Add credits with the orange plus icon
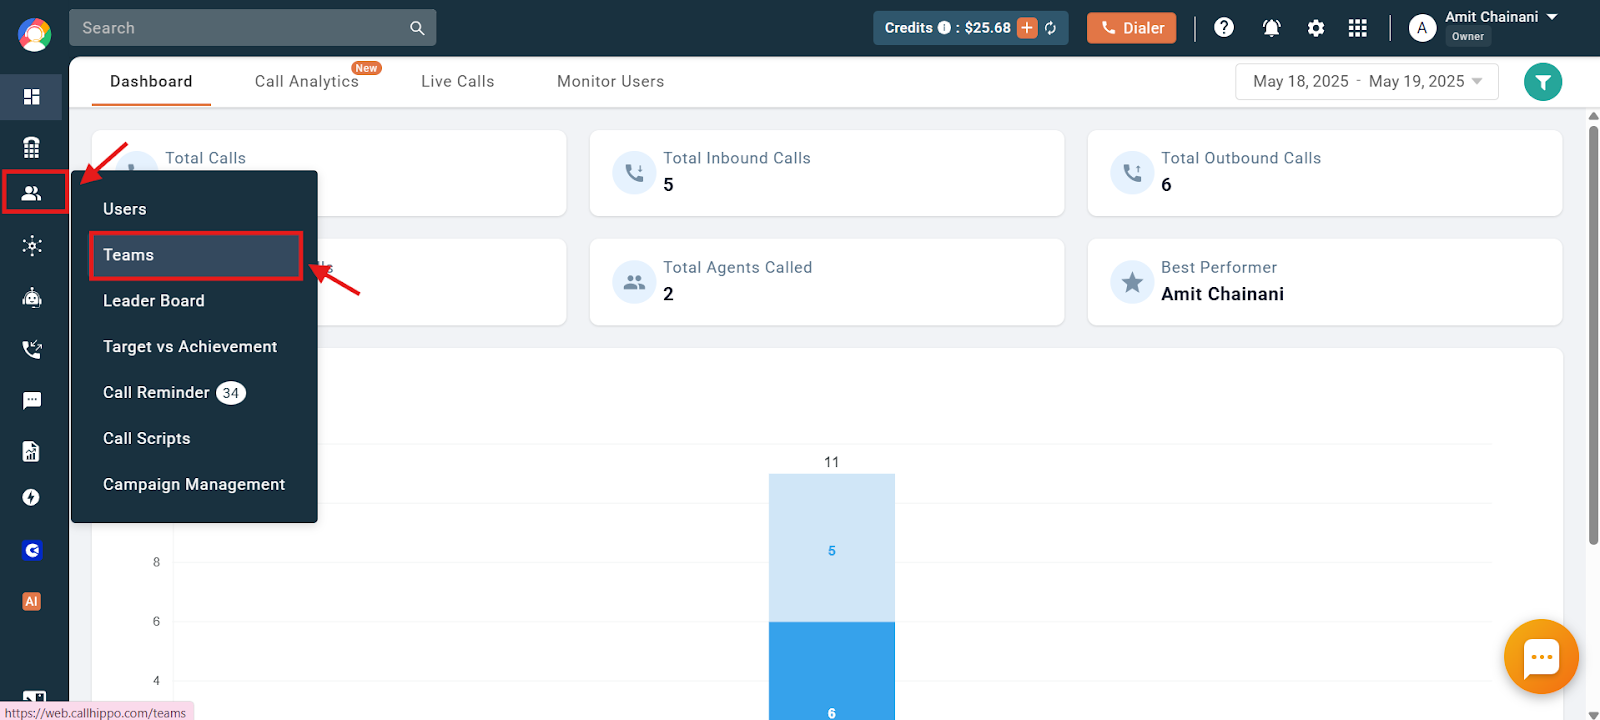This screenshot has width=1600, height=720. pyautogui.click(x=1027, y=28)
